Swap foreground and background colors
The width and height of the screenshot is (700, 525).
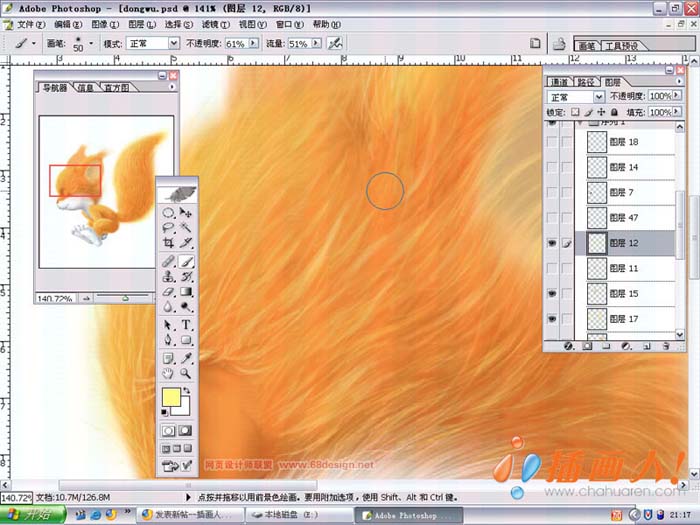pyautogui.click(x=187, y=391)
